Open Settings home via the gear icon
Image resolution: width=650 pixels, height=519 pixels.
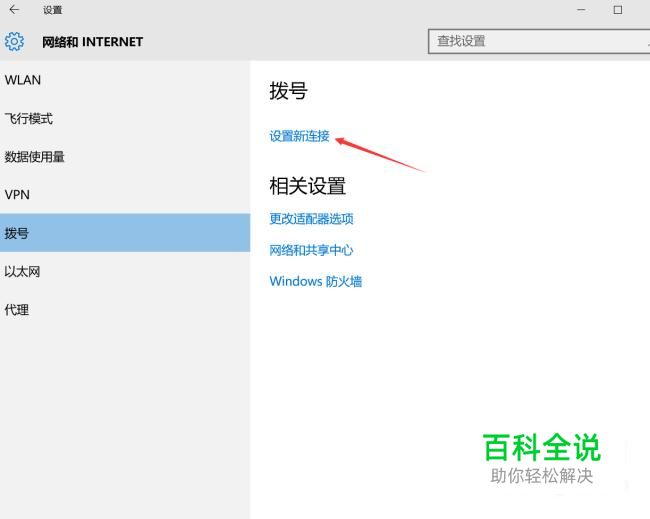click(x=14, y=41)
